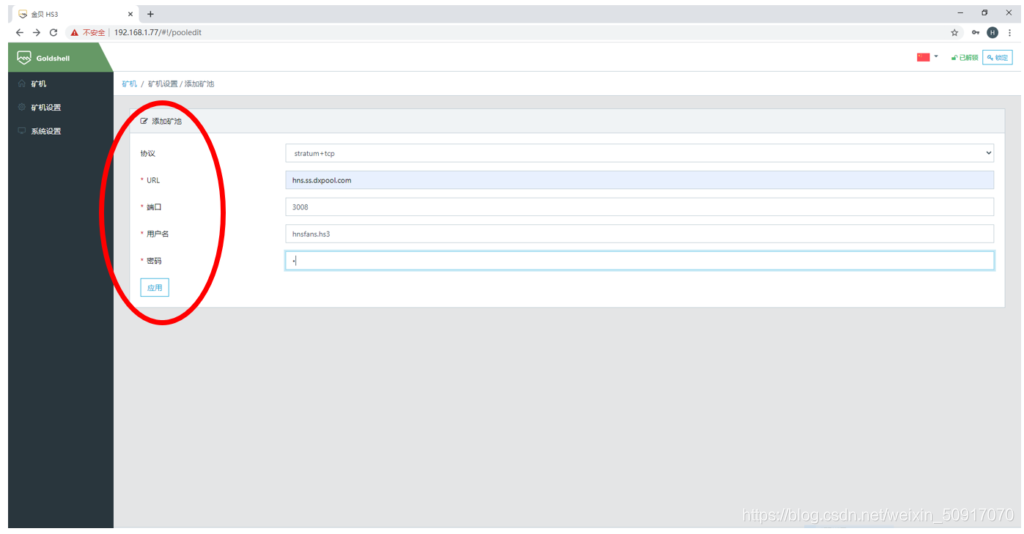Open the saved passwords key icon
The height and width of the screenshot is (534, 1024).
[x=975, y=32]
